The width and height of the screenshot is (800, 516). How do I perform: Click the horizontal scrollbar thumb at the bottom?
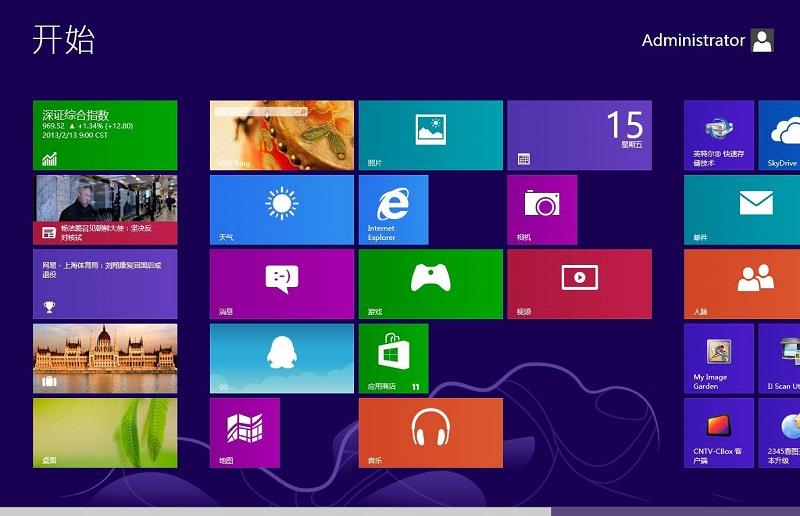point(276,511)
